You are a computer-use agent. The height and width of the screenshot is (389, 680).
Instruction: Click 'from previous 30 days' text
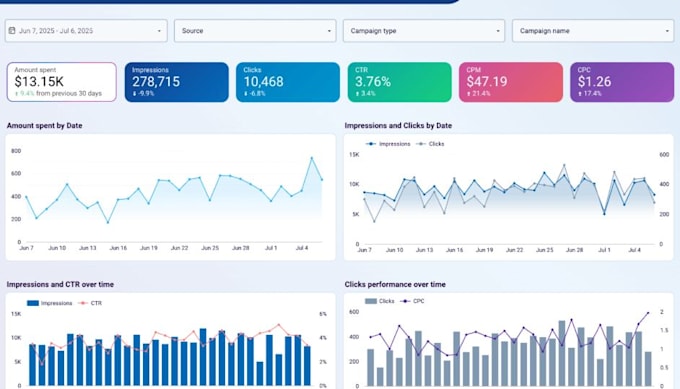[69, 94]
